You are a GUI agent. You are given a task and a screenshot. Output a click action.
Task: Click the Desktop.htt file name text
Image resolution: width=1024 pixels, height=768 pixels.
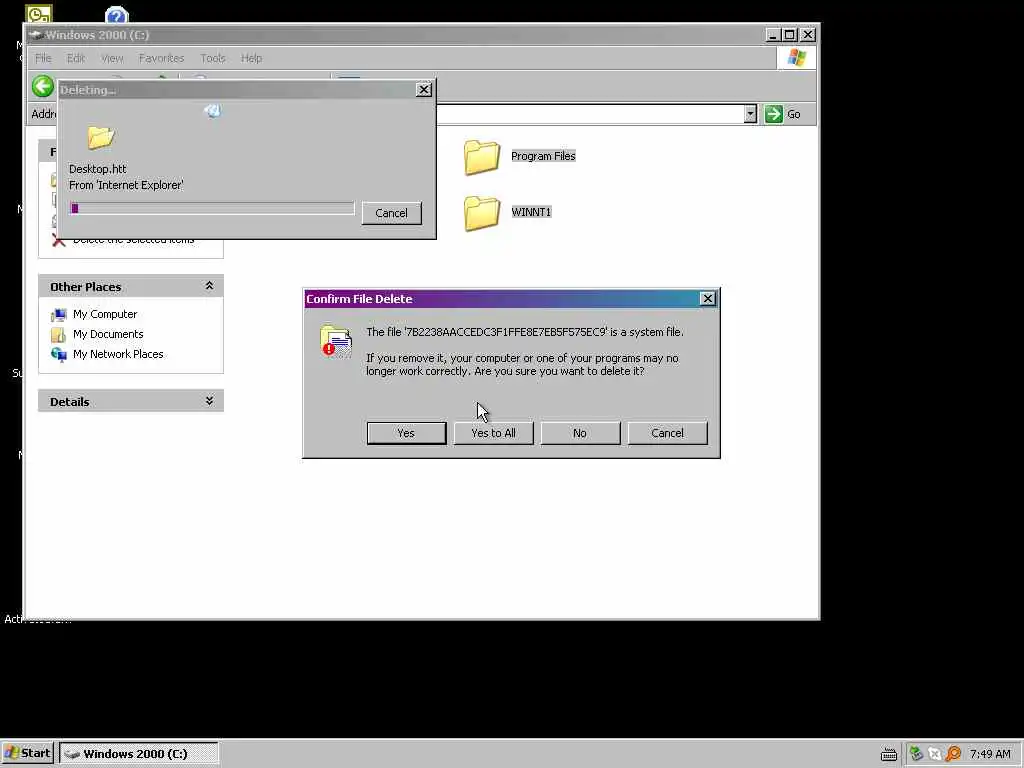pyautogui.click(x=97, y=169)
